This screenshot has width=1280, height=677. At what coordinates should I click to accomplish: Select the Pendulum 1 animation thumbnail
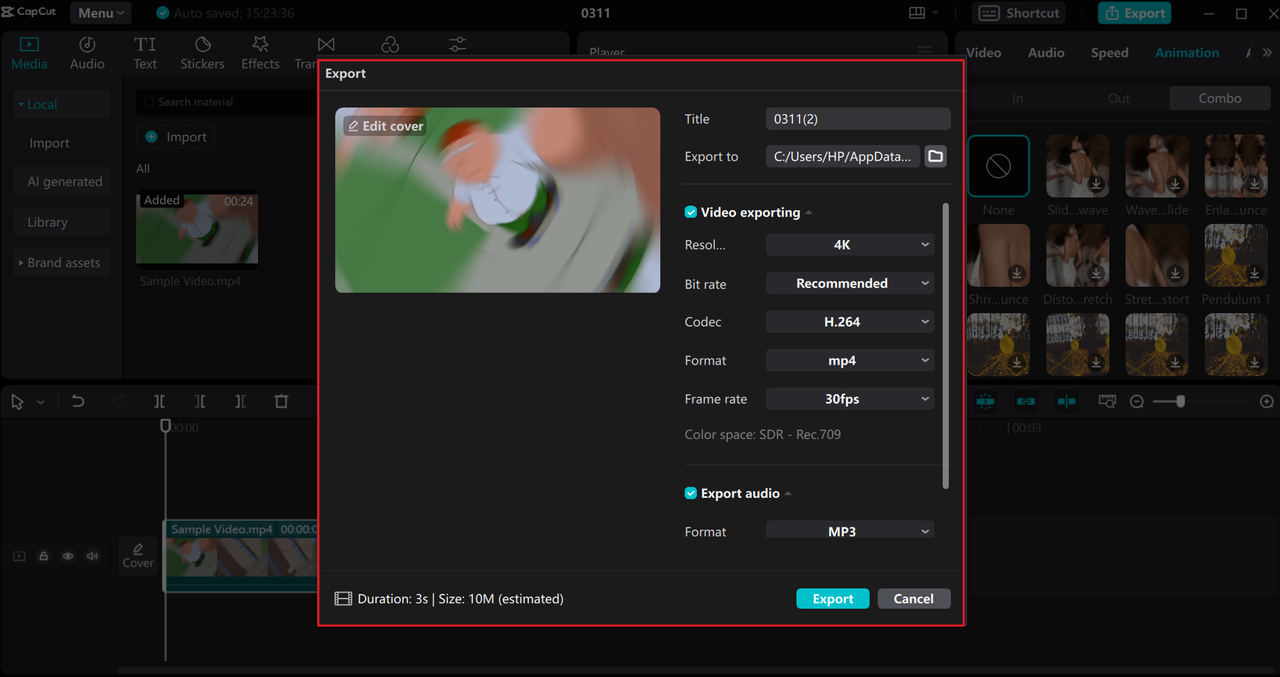click(1236, 255)
